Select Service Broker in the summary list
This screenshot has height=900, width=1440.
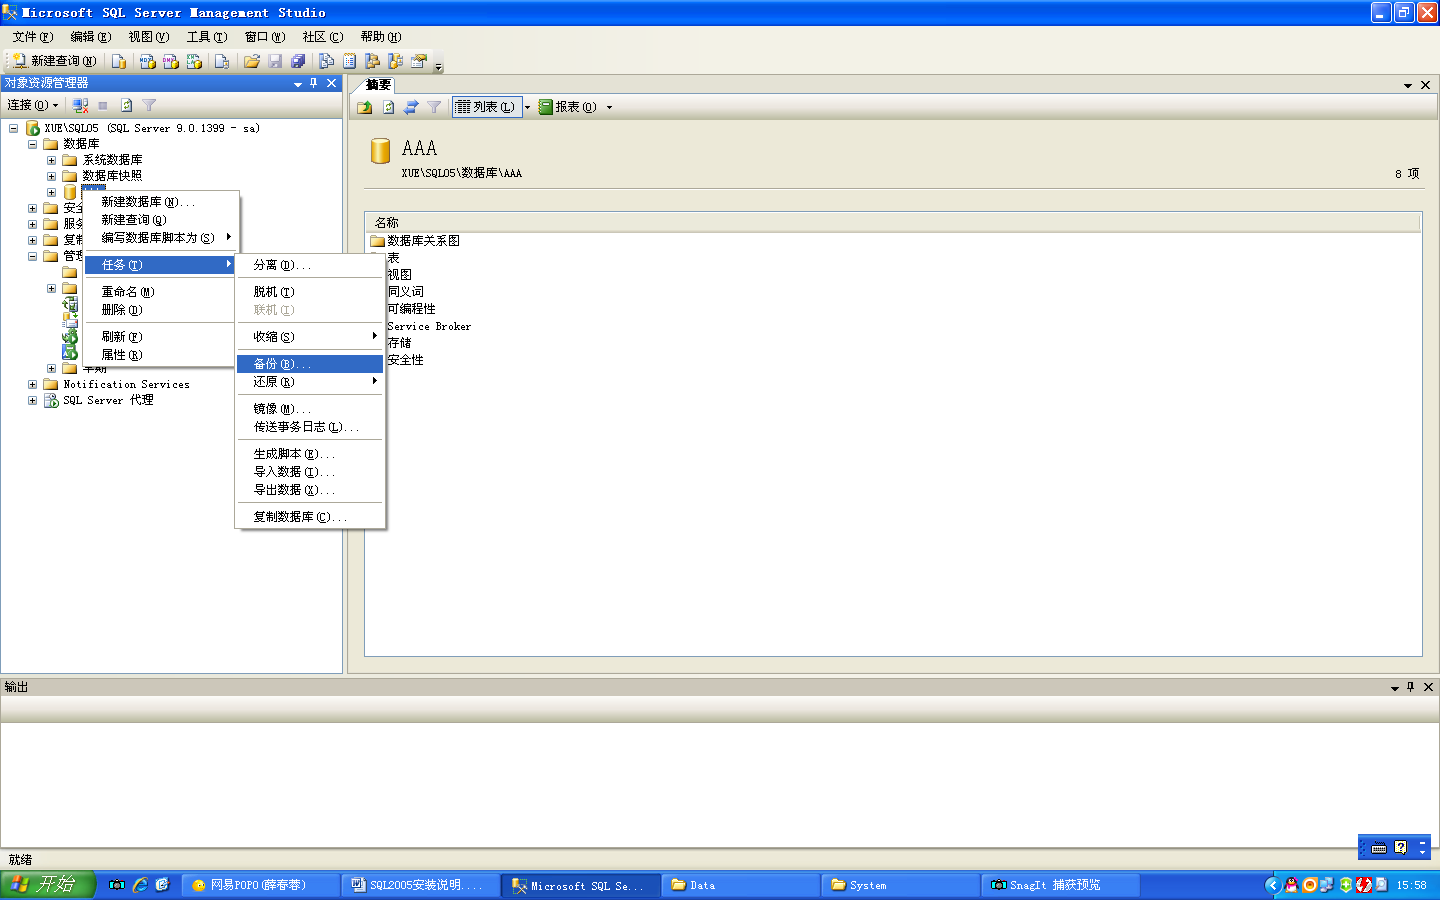point(429,326)
